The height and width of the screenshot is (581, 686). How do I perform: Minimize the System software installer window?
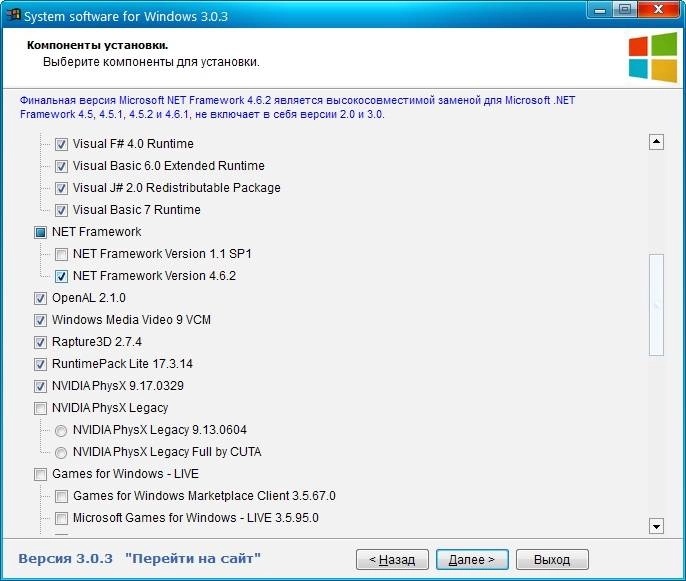600,10
